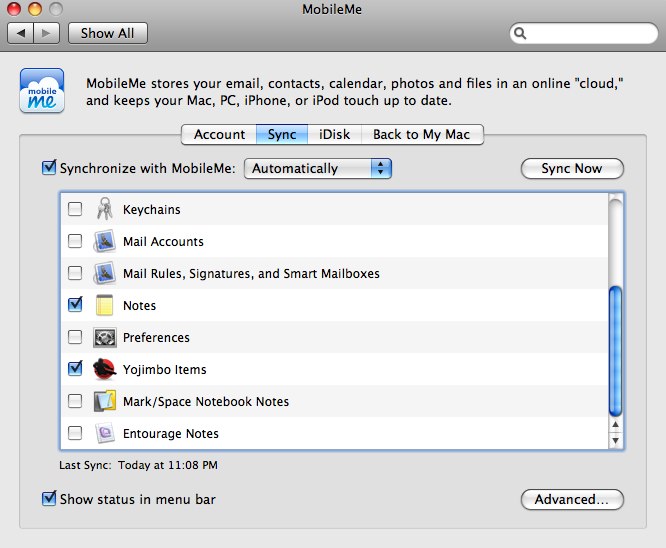Check Mark/Space Notebook Notes checkbox
This screenshot has height=548, width=666.
pyautogui.click(x=75, y=401)
